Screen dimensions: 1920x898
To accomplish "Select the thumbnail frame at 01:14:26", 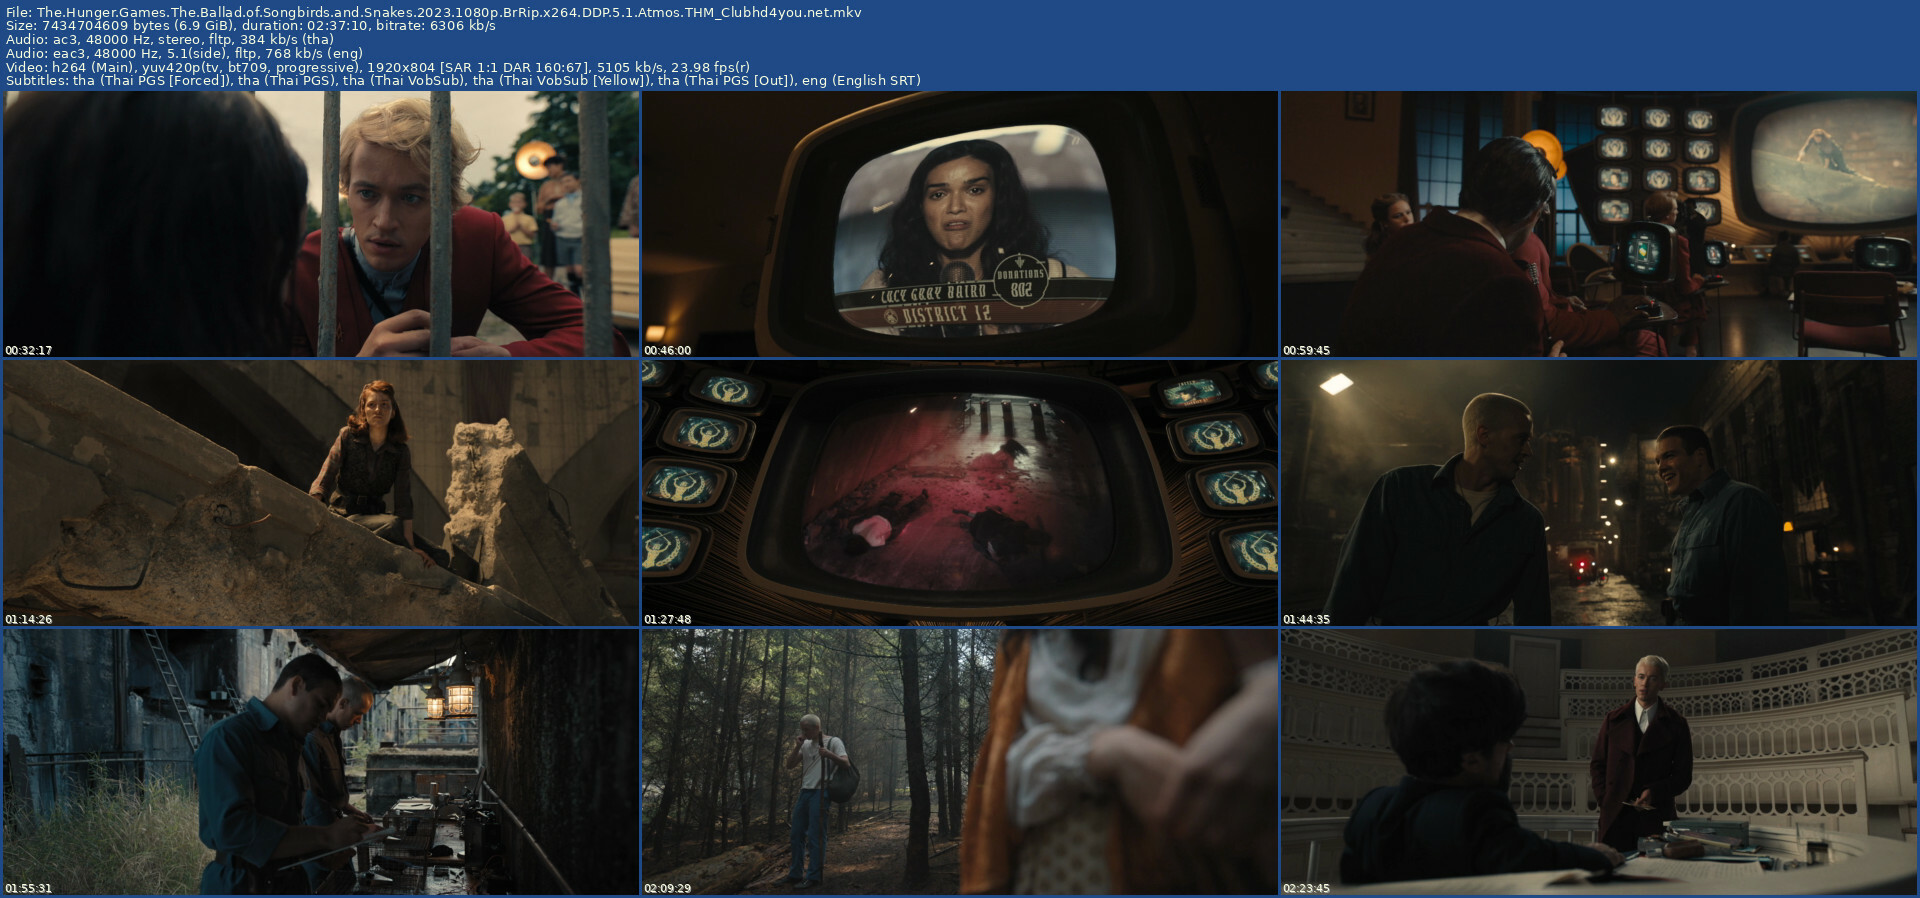I will click(x=321, y=493).
